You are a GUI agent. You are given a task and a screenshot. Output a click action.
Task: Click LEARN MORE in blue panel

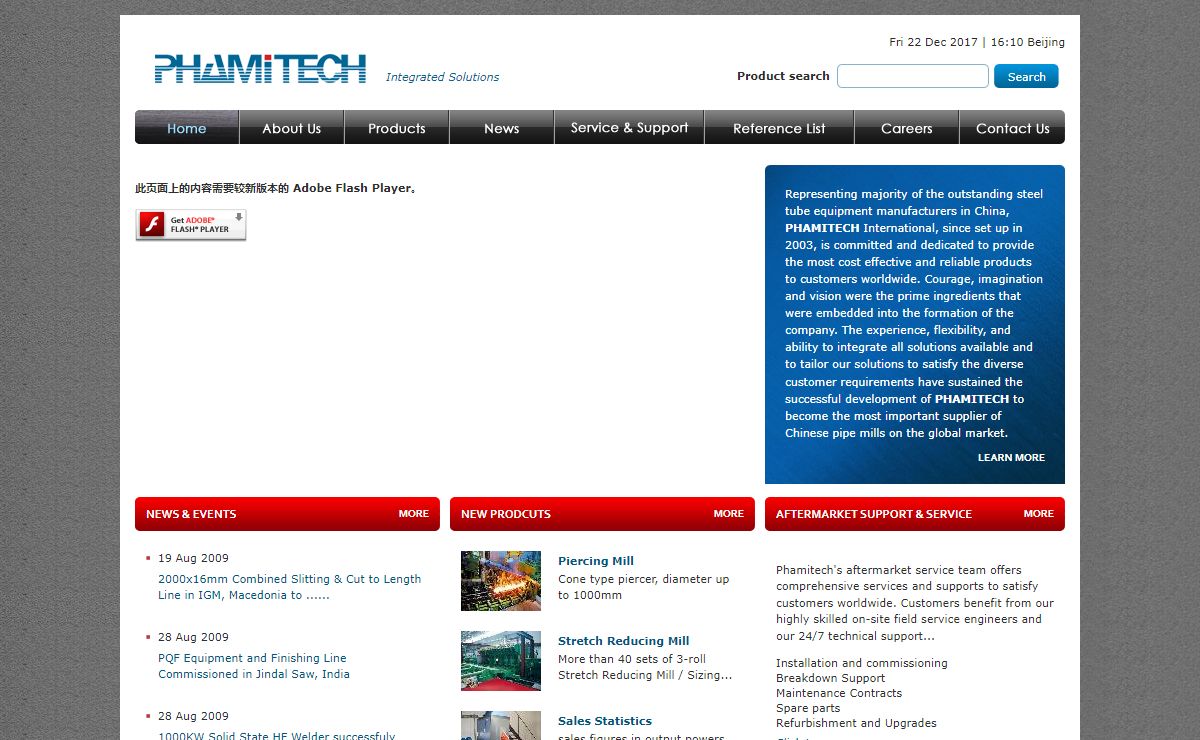pos(1011,457)
